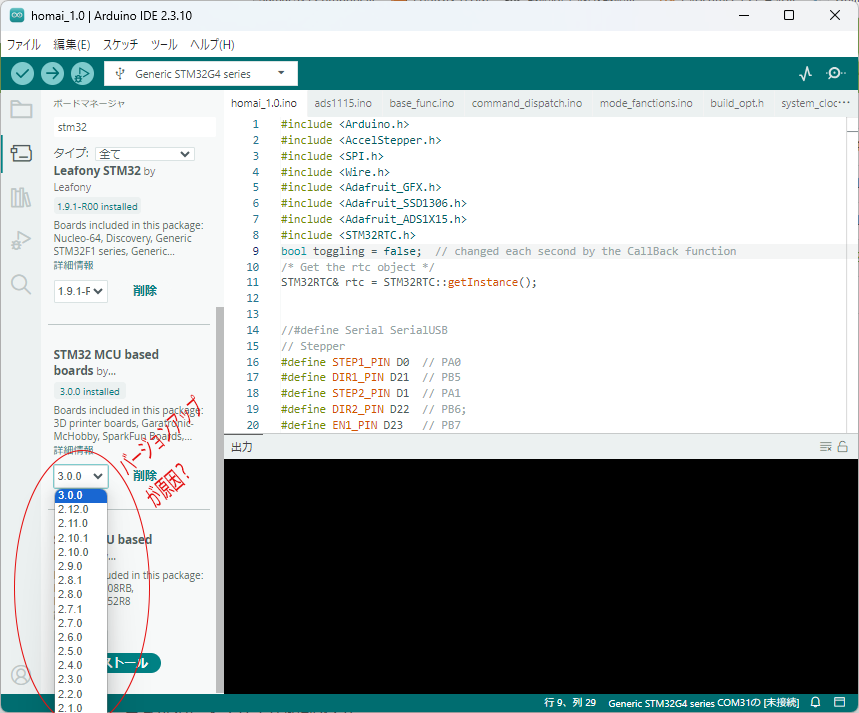Image resolution: width=859 pixels, height=713 pixels.
Task: Open 詳細情報 link under Leafony STM32
Action: point(73,265)
